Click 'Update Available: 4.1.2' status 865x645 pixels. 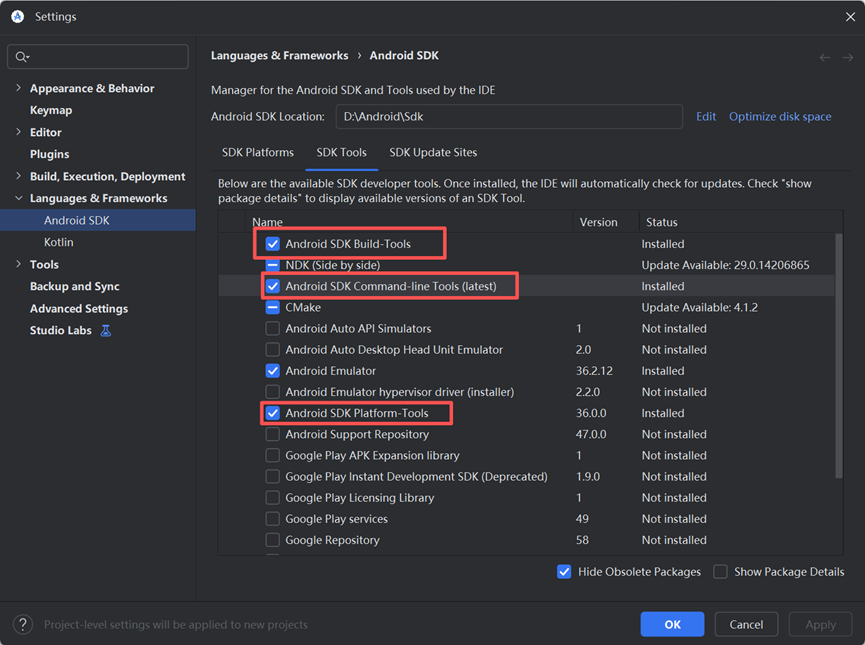(x=700, y=307)
